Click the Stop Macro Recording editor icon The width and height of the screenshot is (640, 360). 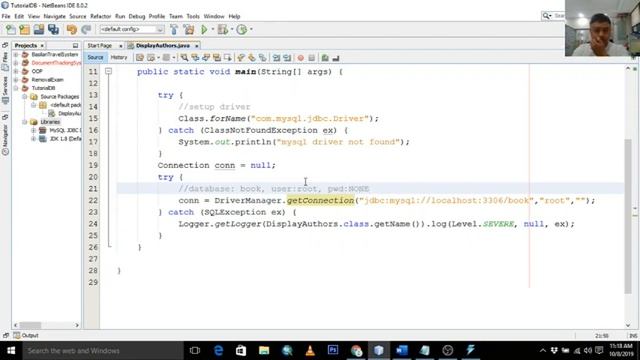(x=311, y=58)
